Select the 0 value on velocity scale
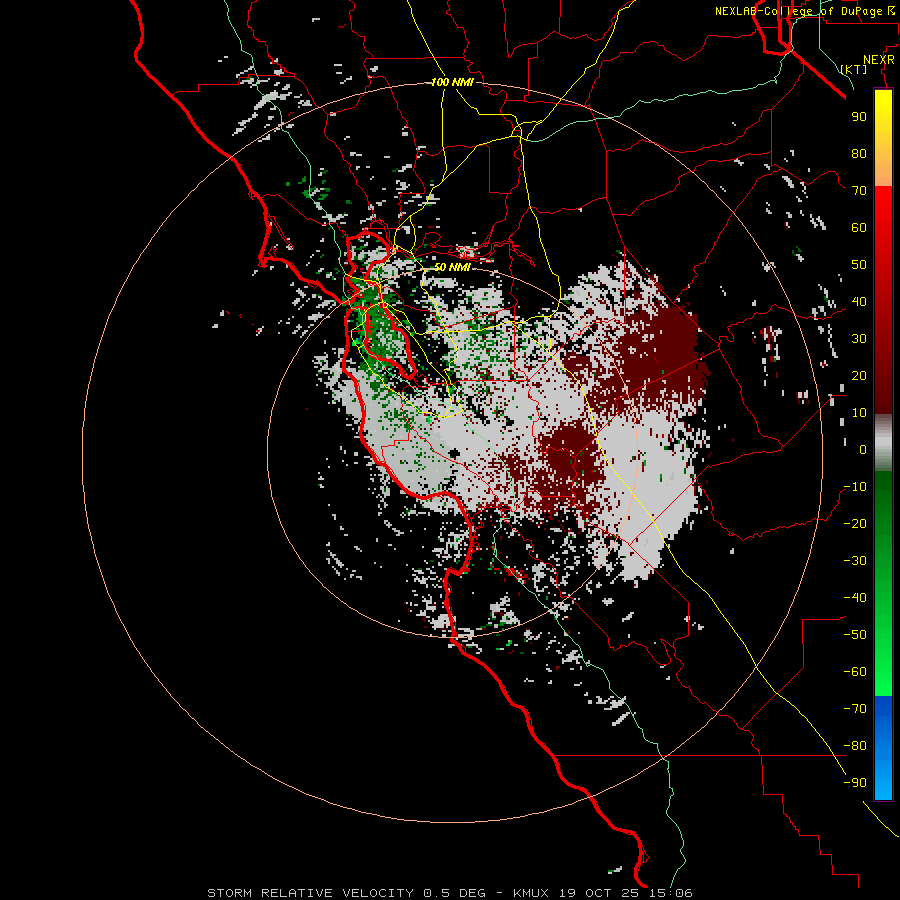Screen dimensions: 900x900 coord(863,450)
